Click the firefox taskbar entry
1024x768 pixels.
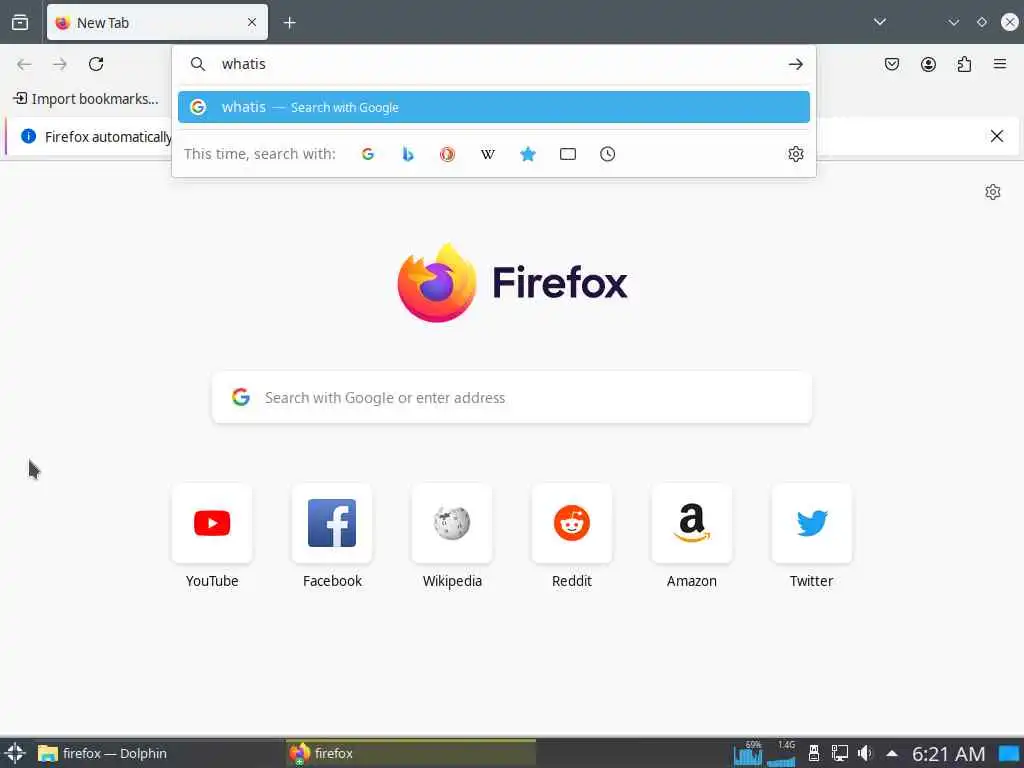pos(410,754)
